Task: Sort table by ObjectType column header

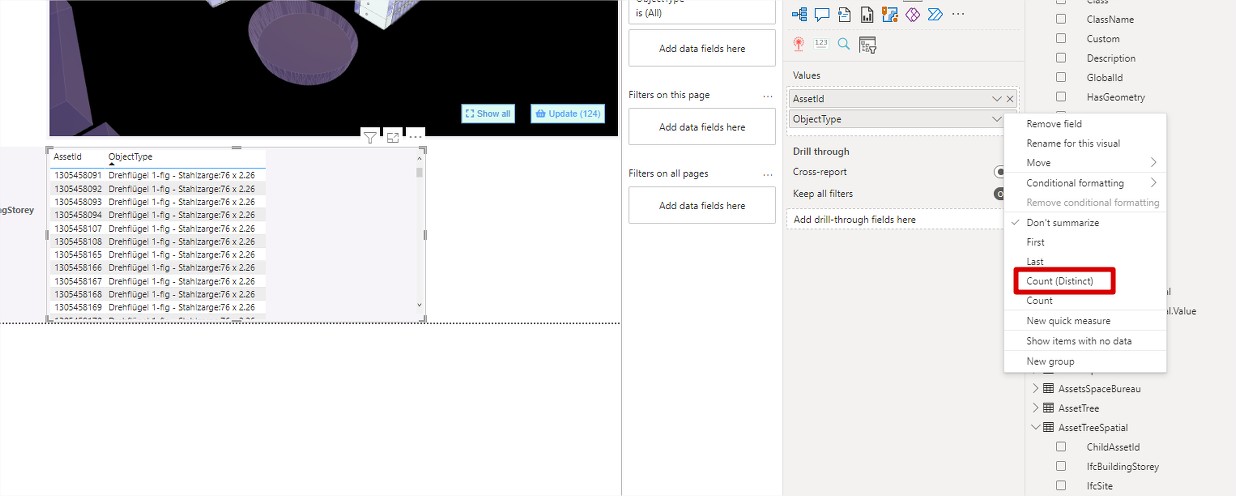Action: (130, 157)
